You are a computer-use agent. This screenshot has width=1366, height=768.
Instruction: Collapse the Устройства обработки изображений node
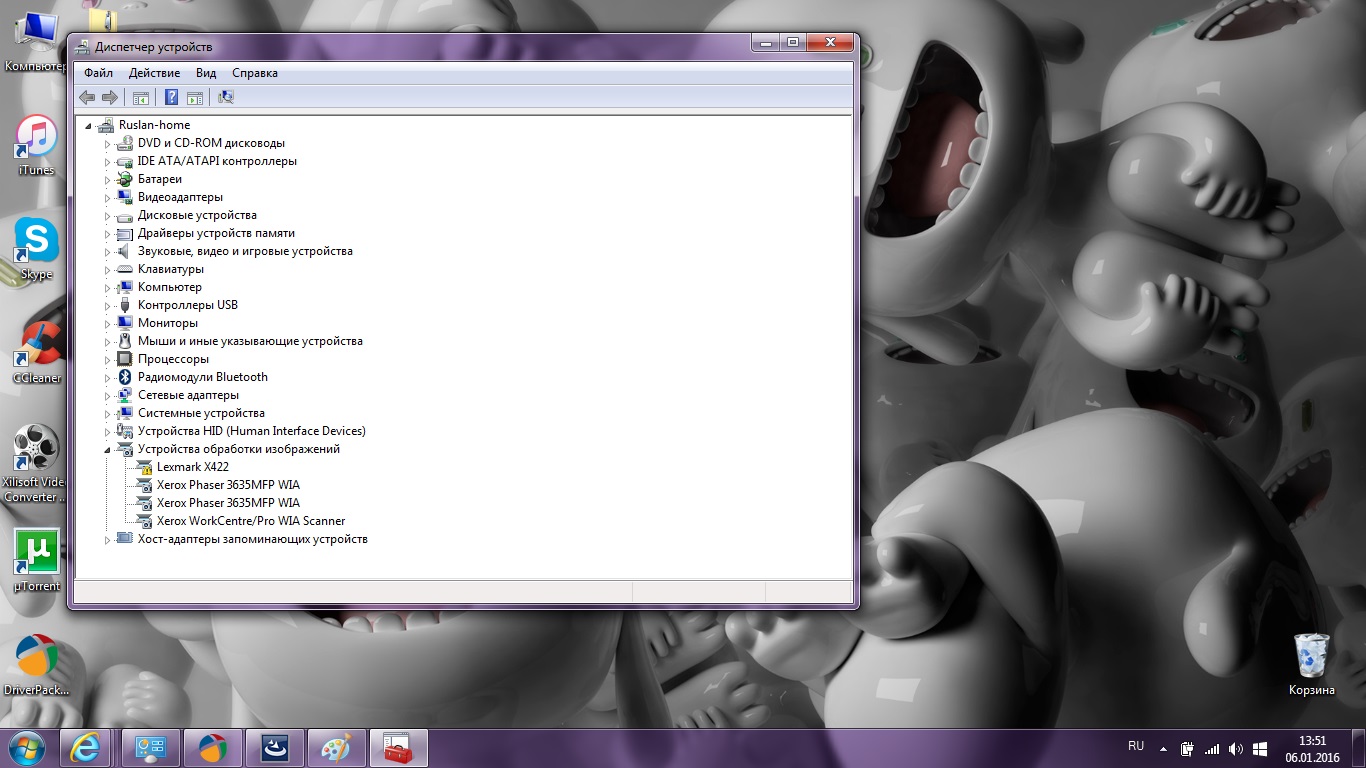(x=108, y=450)
